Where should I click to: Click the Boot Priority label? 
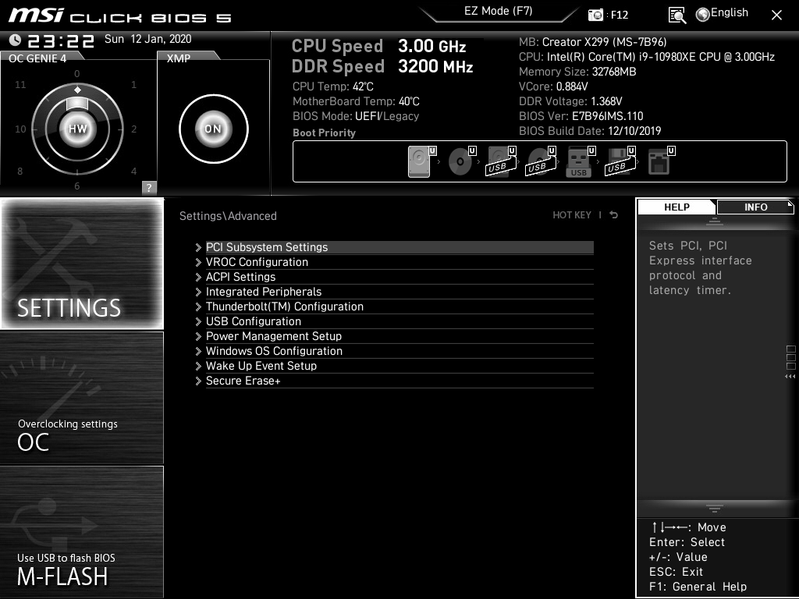point(324,132)
